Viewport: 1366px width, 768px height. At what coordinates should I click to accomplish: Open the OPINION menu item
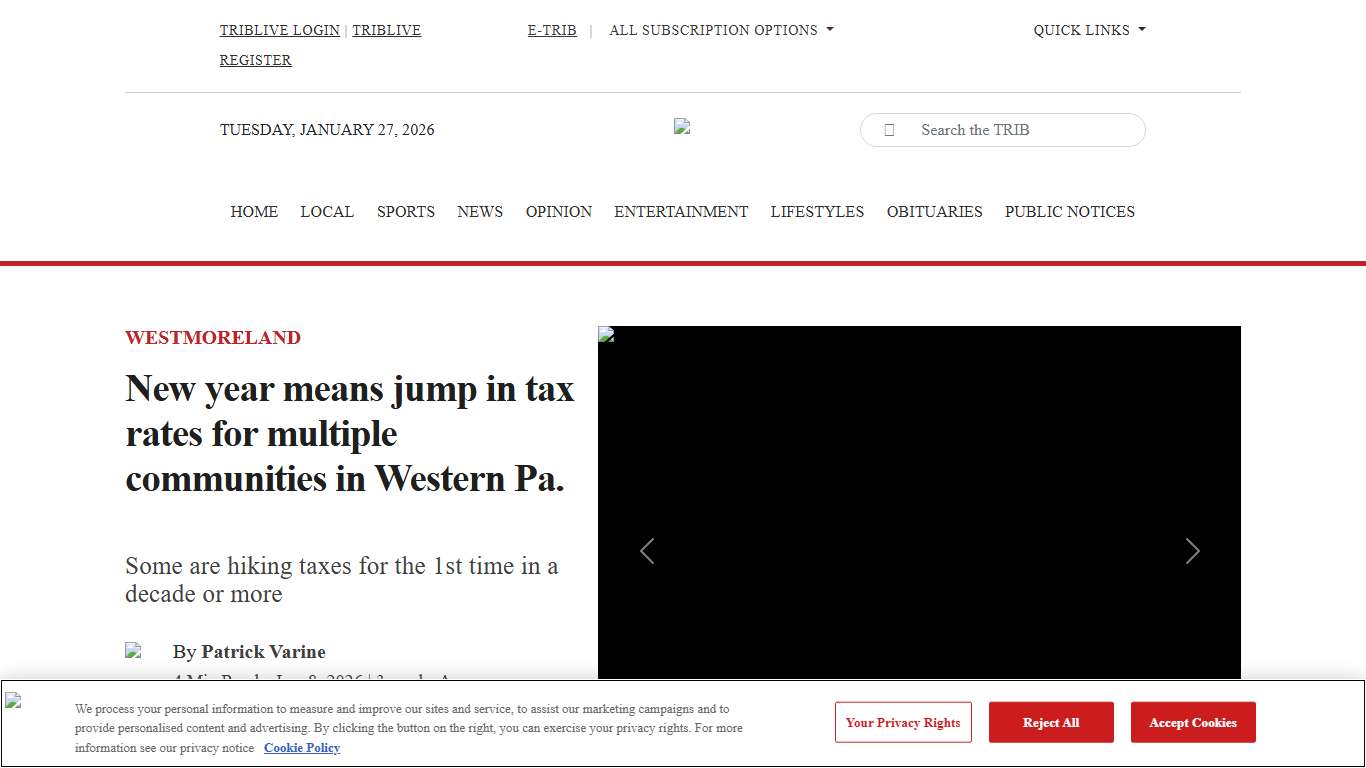pos(558,211)
